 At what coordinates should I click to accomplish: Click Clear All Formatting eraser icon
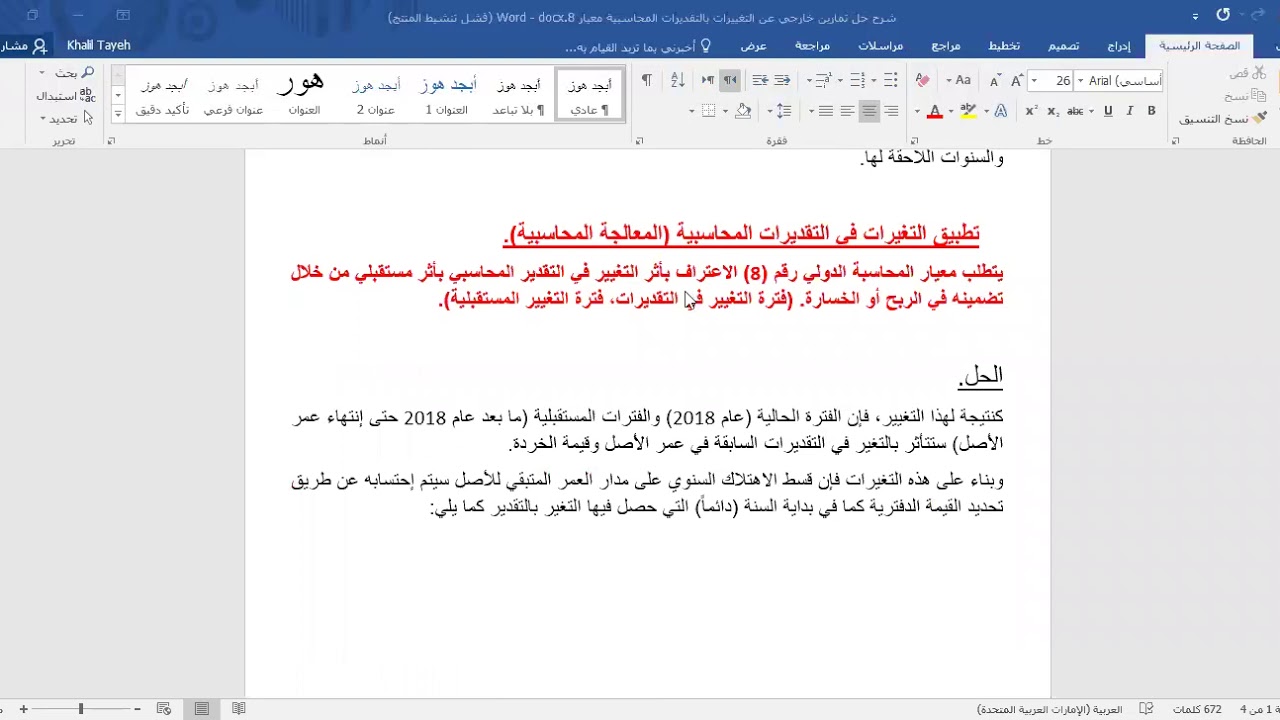click(x=922, y=80)
